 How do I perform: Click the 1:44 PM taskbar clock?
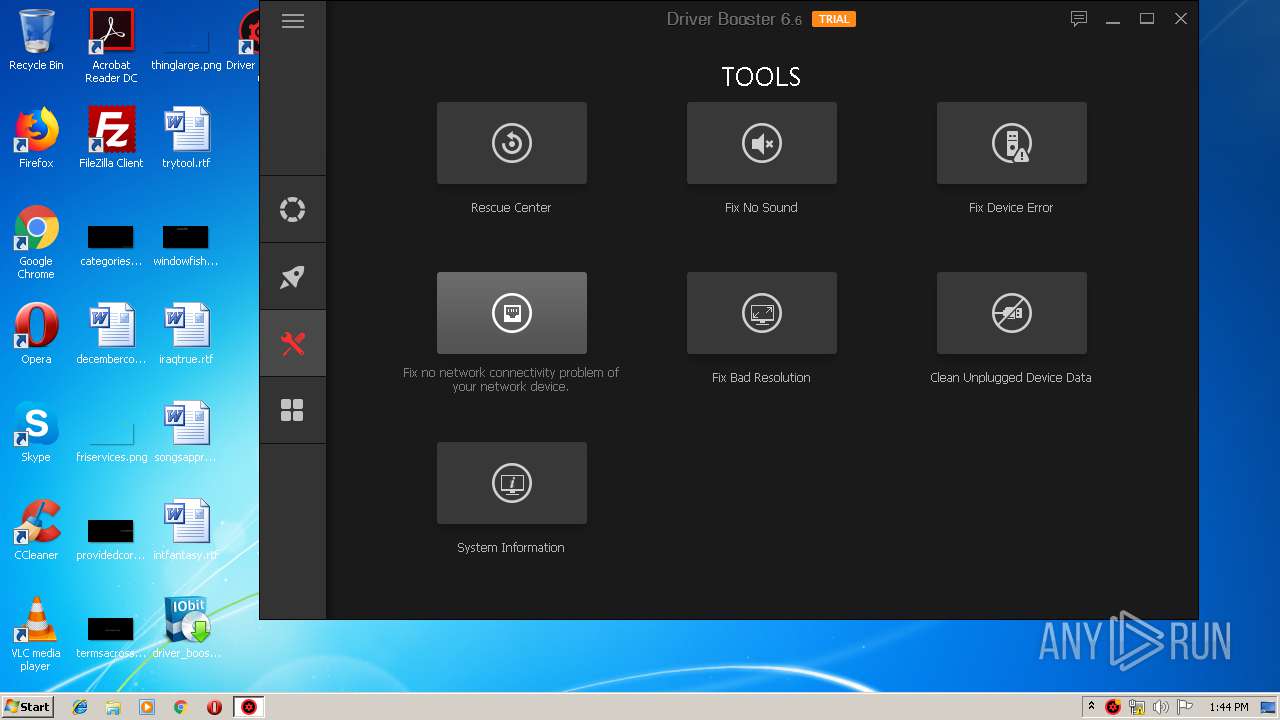(1228, 707)
